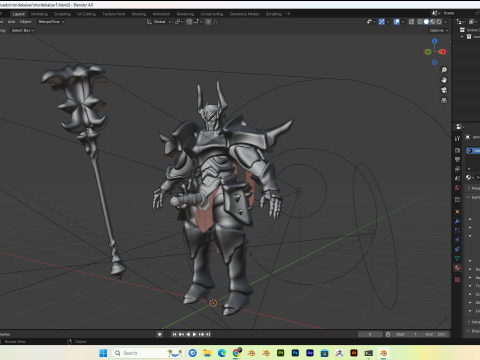Toggle proportional editing button
Image resolution: width=480 pixels, height=360 pixels.
[208, 22]
